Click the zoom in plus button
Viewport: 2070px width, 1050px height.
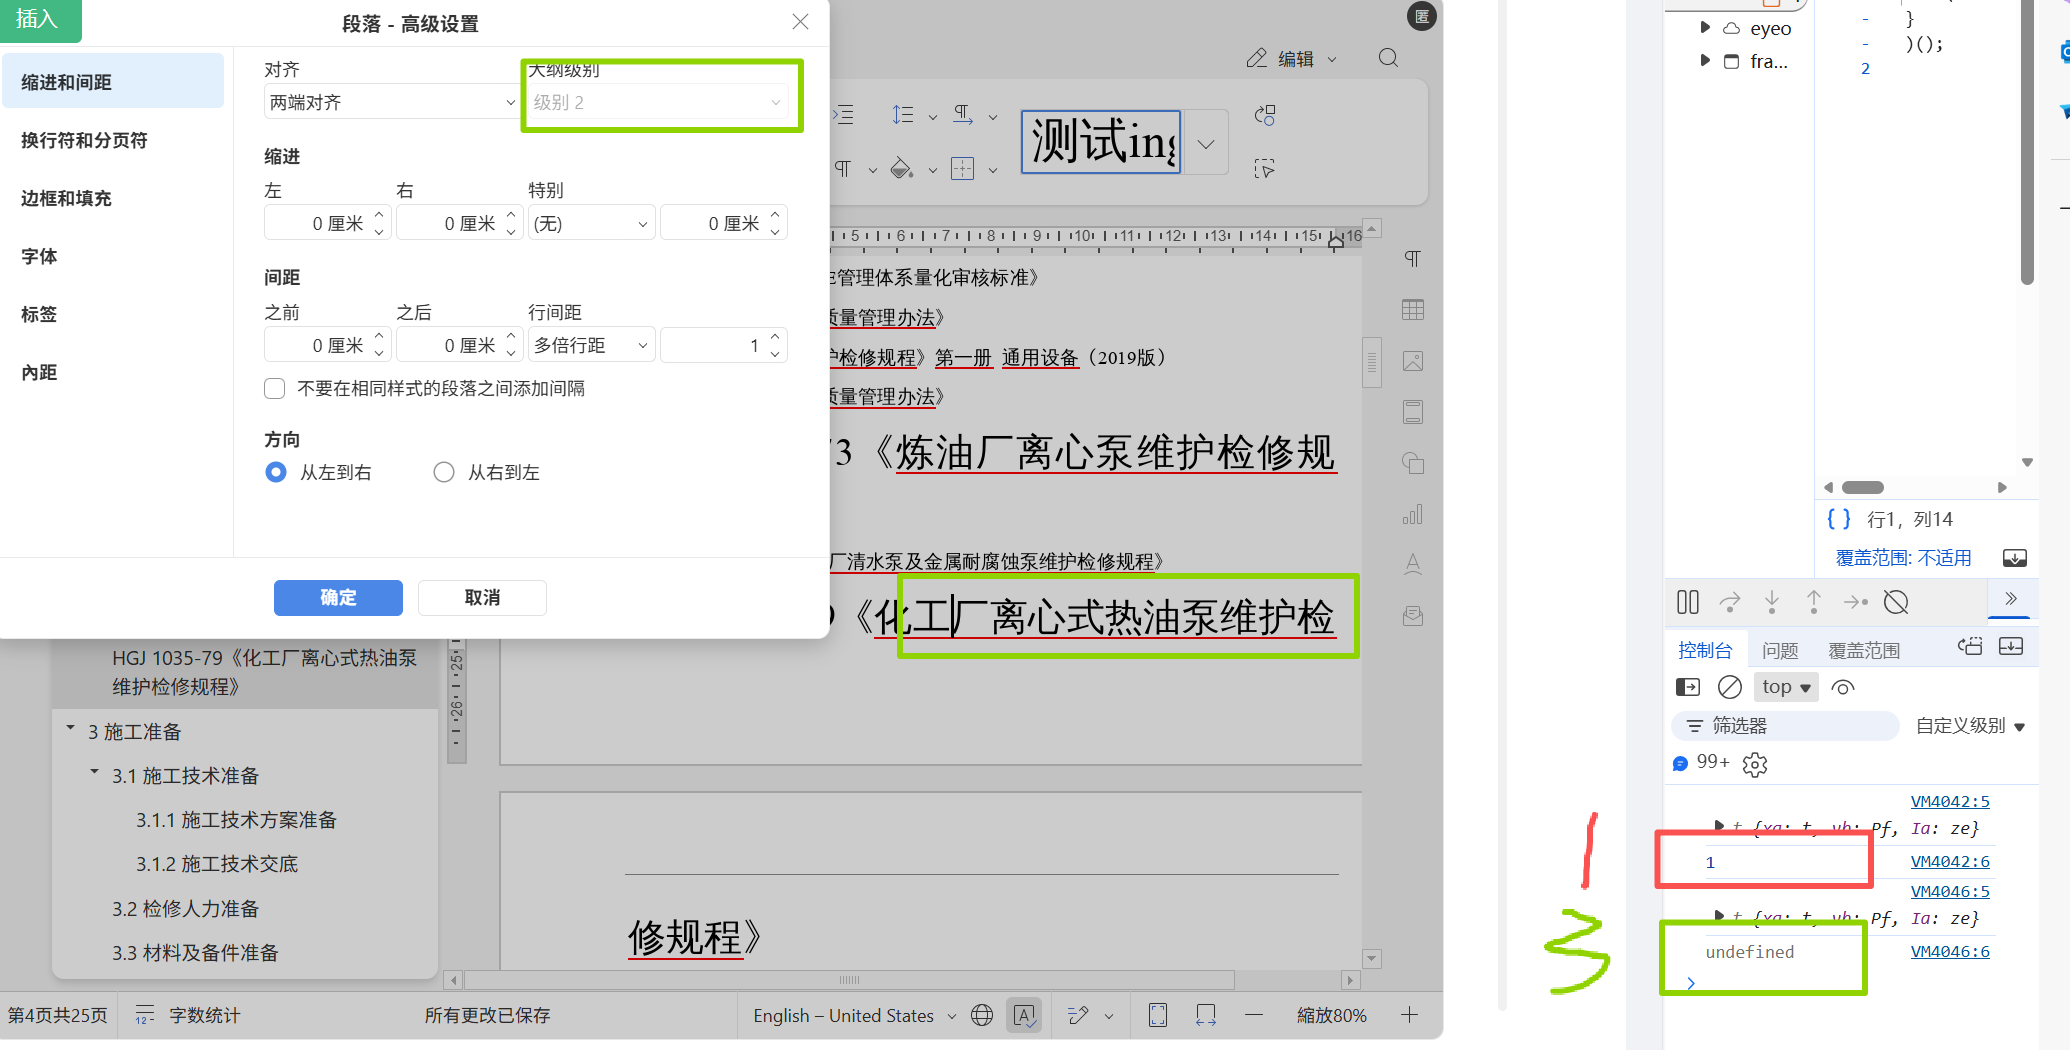coord(1409,1015)
